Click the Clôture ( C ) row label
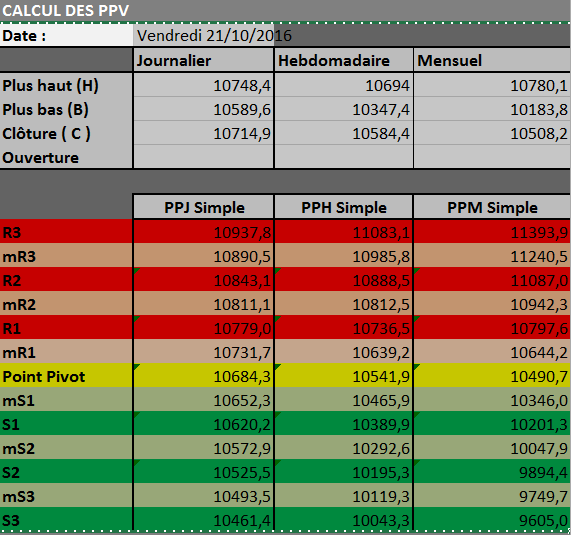This screenshot has width=572, height=535. point(46,134)
